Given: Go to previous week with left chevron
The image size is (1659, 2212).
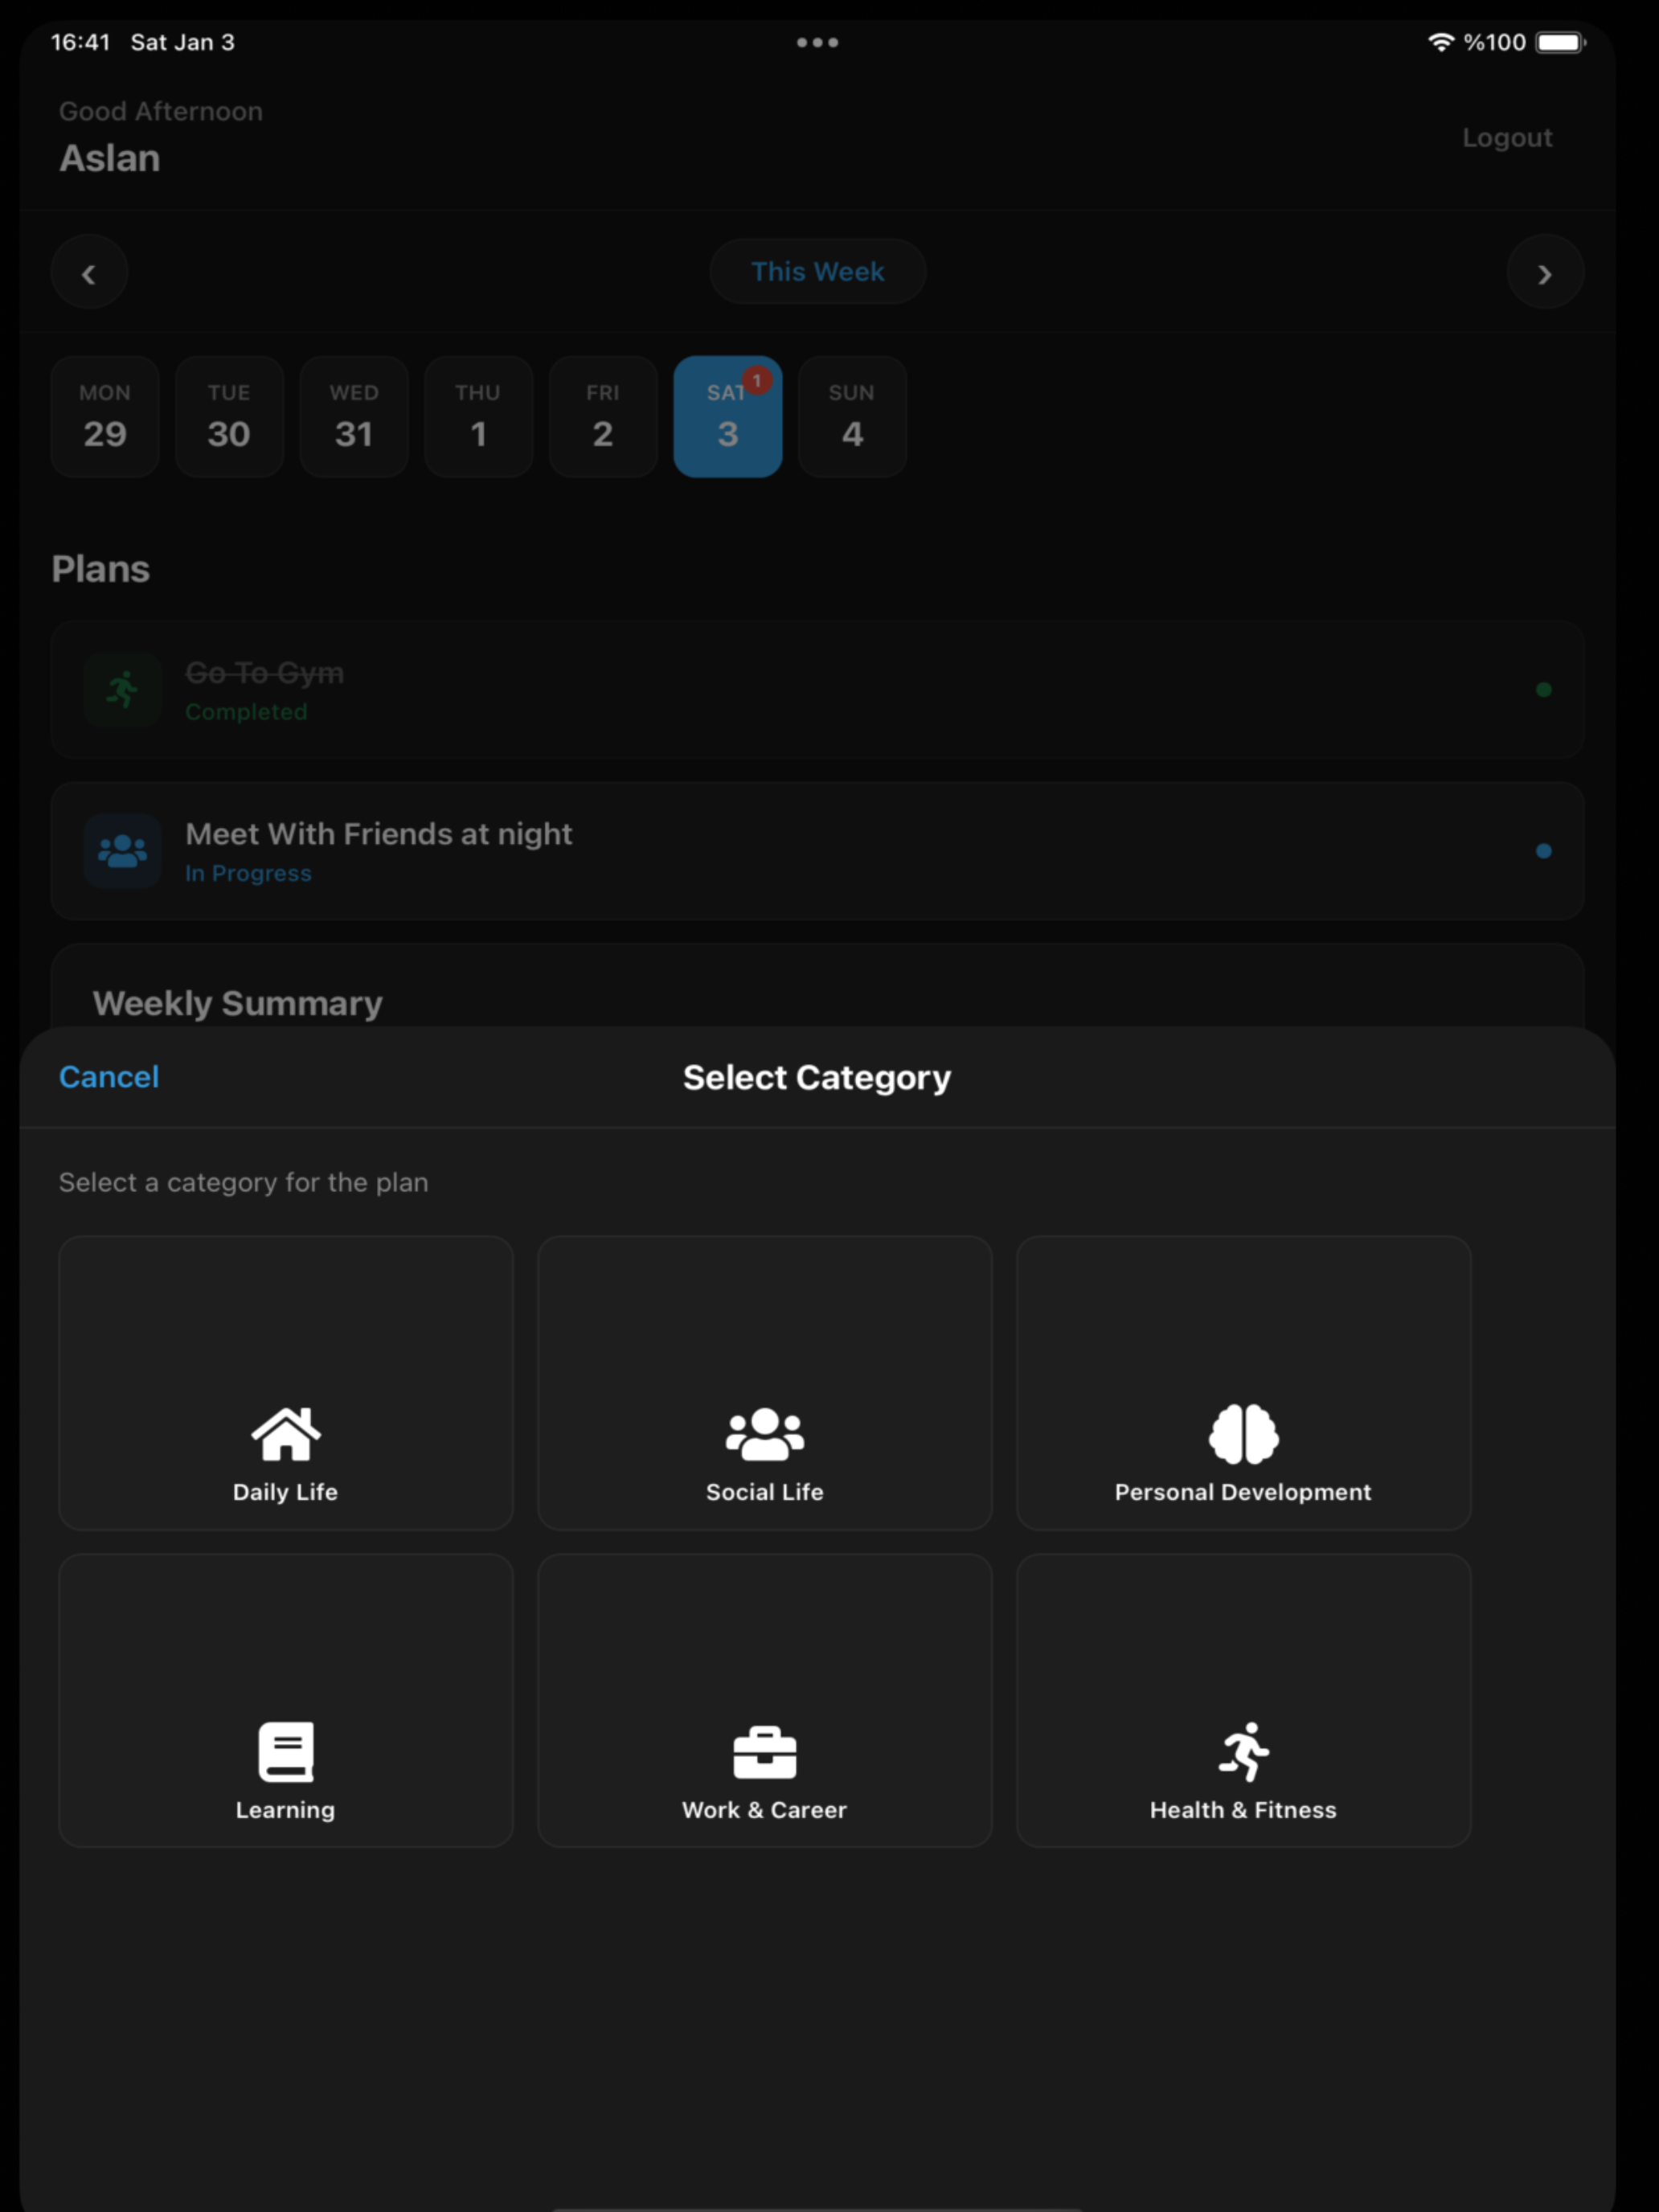Looking at the screenshot, I should coord(89,272).
